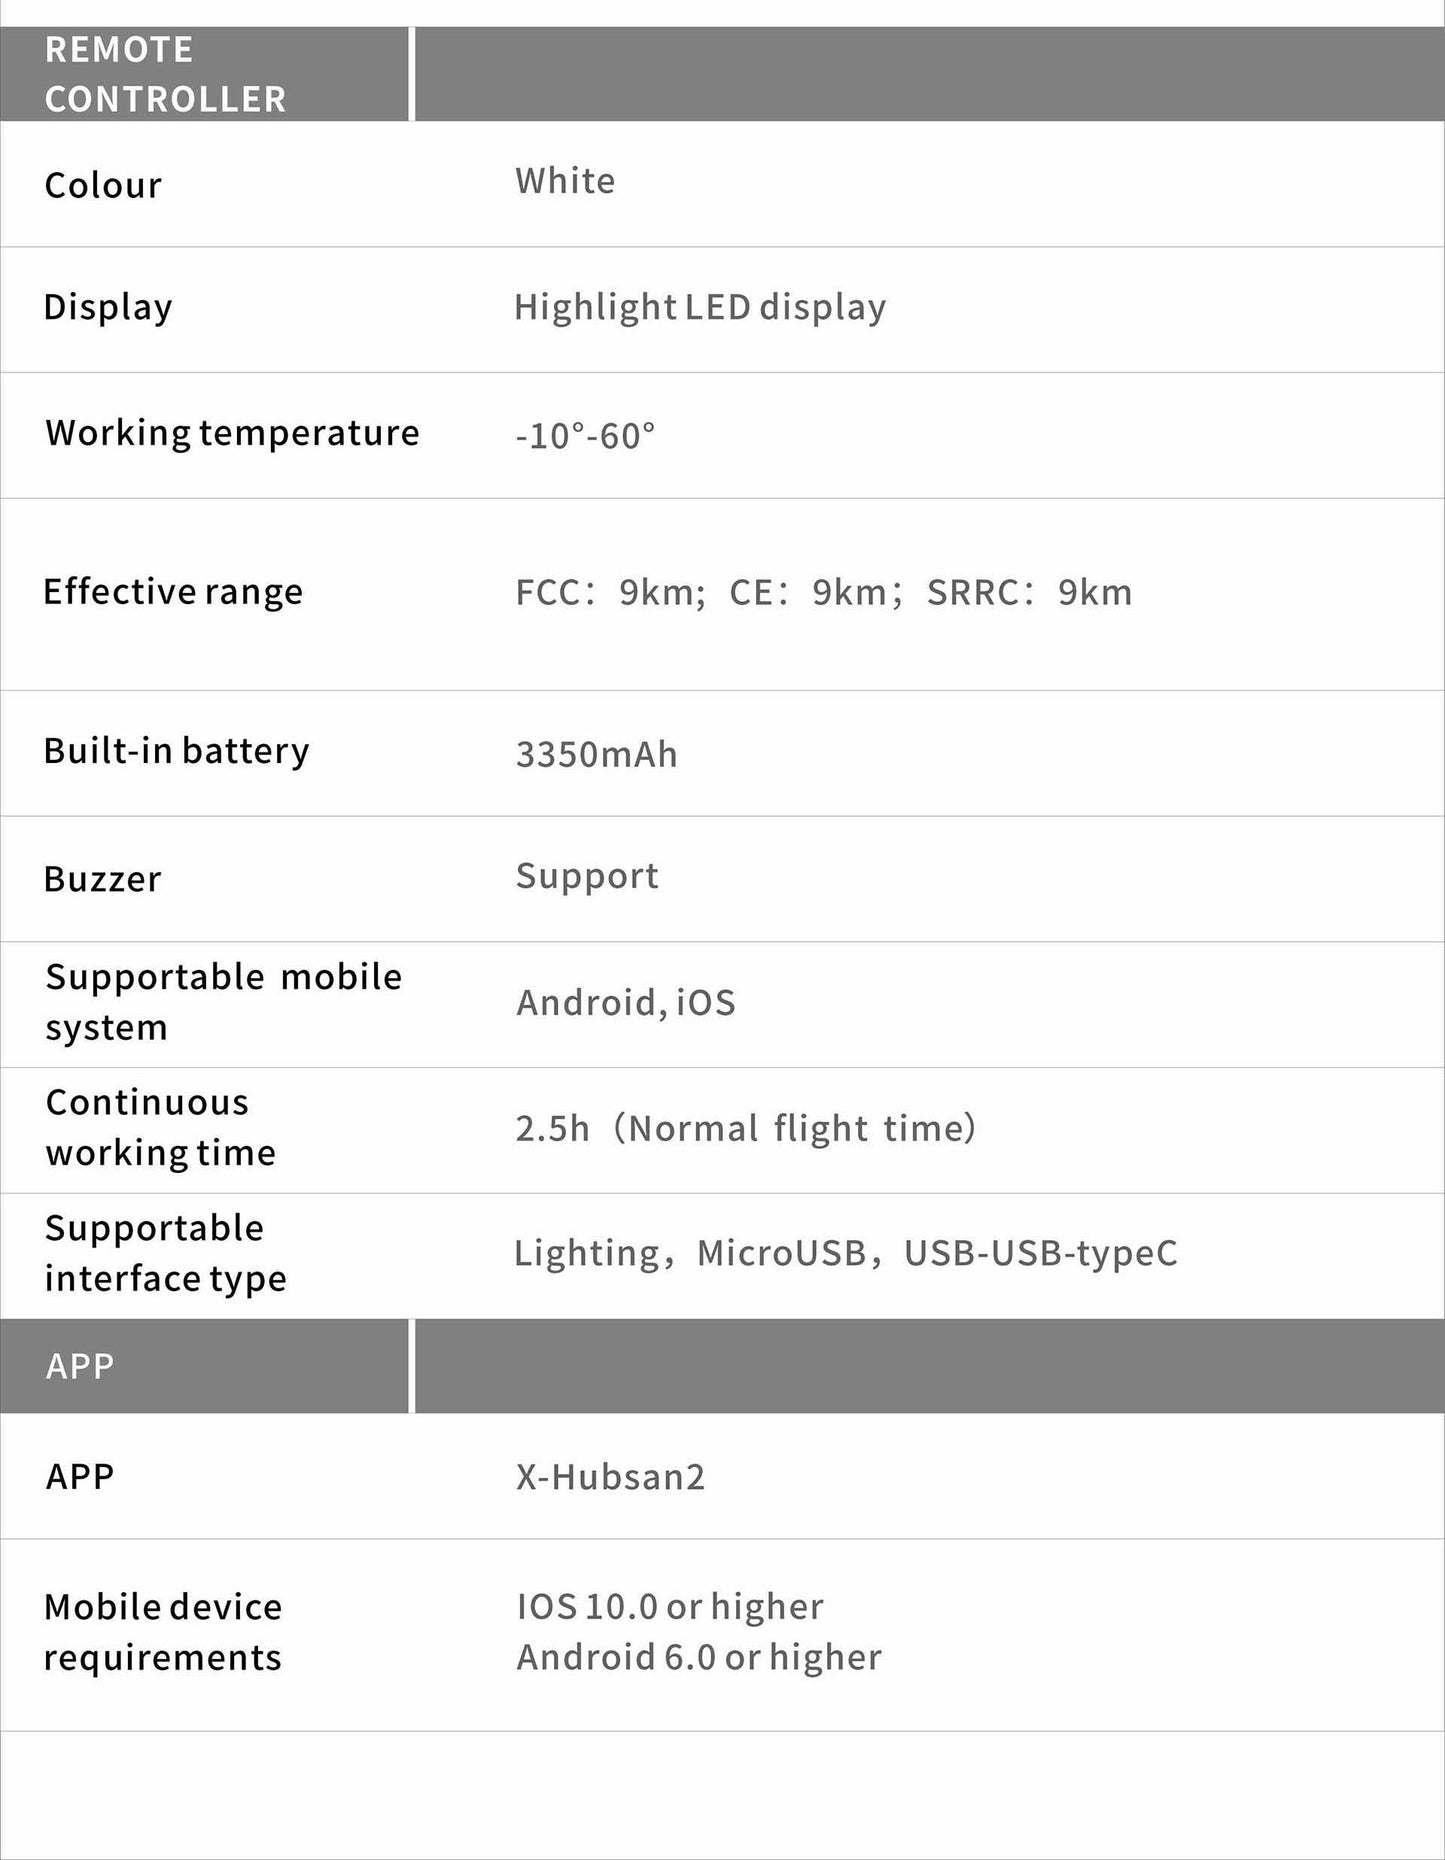
Task: Select the Built-in battery label
Action: pyautogui.click(x=177, y=751)
